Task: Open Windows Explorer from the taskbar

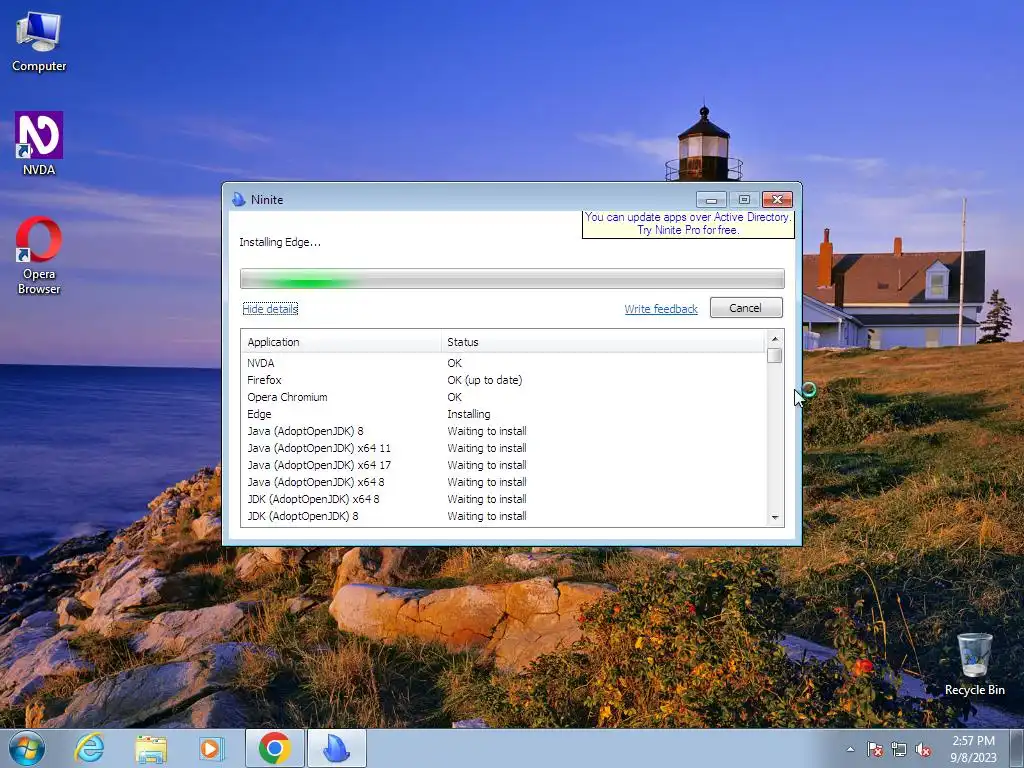Action: 151,748
